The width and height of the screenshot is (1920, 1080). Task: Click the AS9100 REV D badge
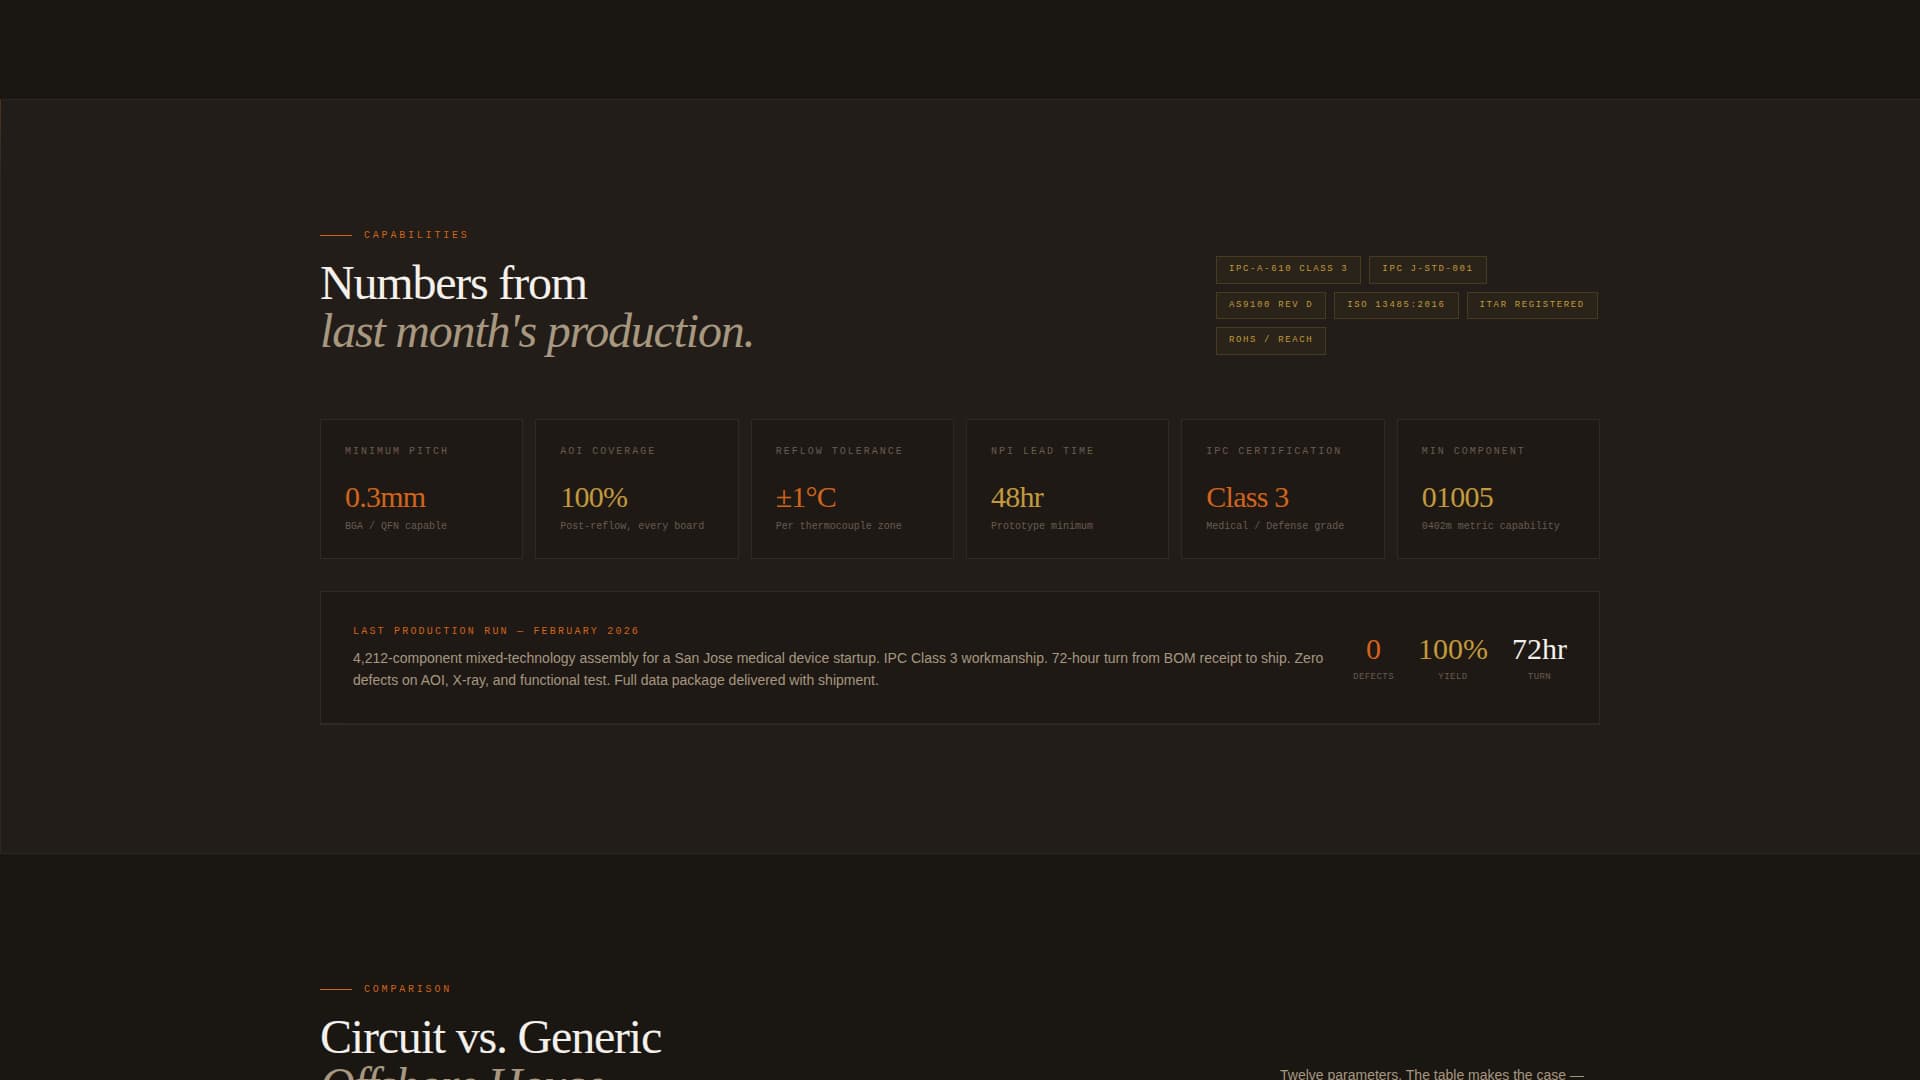(x=1270, y=305)
